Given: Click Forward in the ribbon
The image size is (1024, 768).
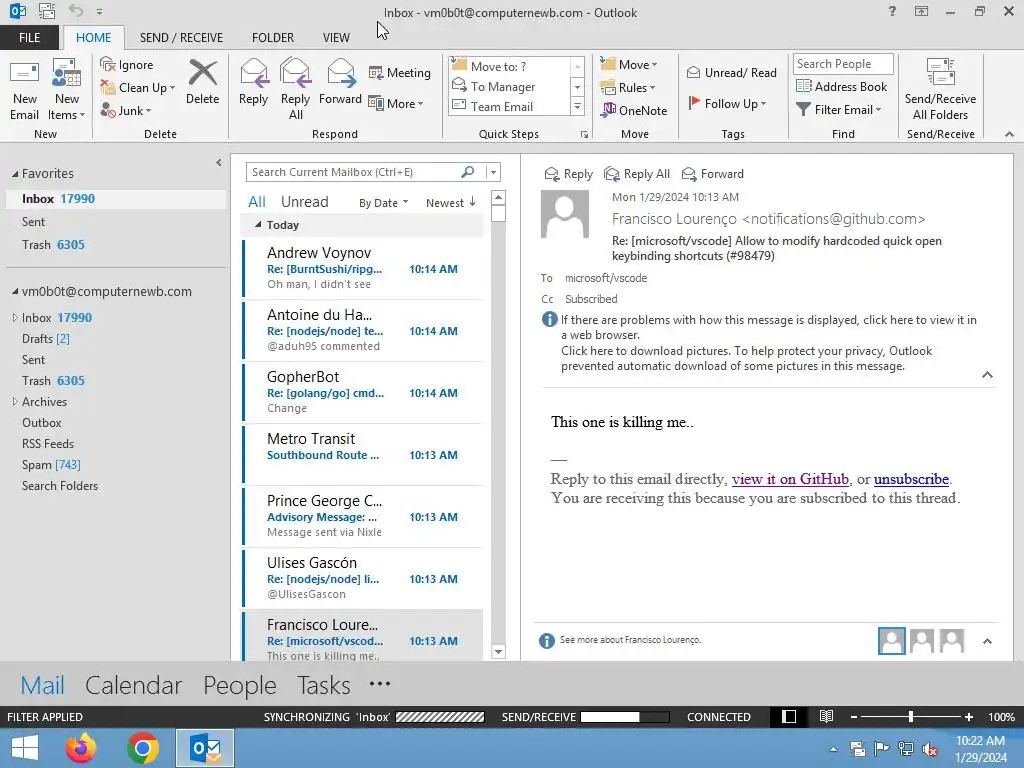Looking at the screenshot, I should [340, 82].
